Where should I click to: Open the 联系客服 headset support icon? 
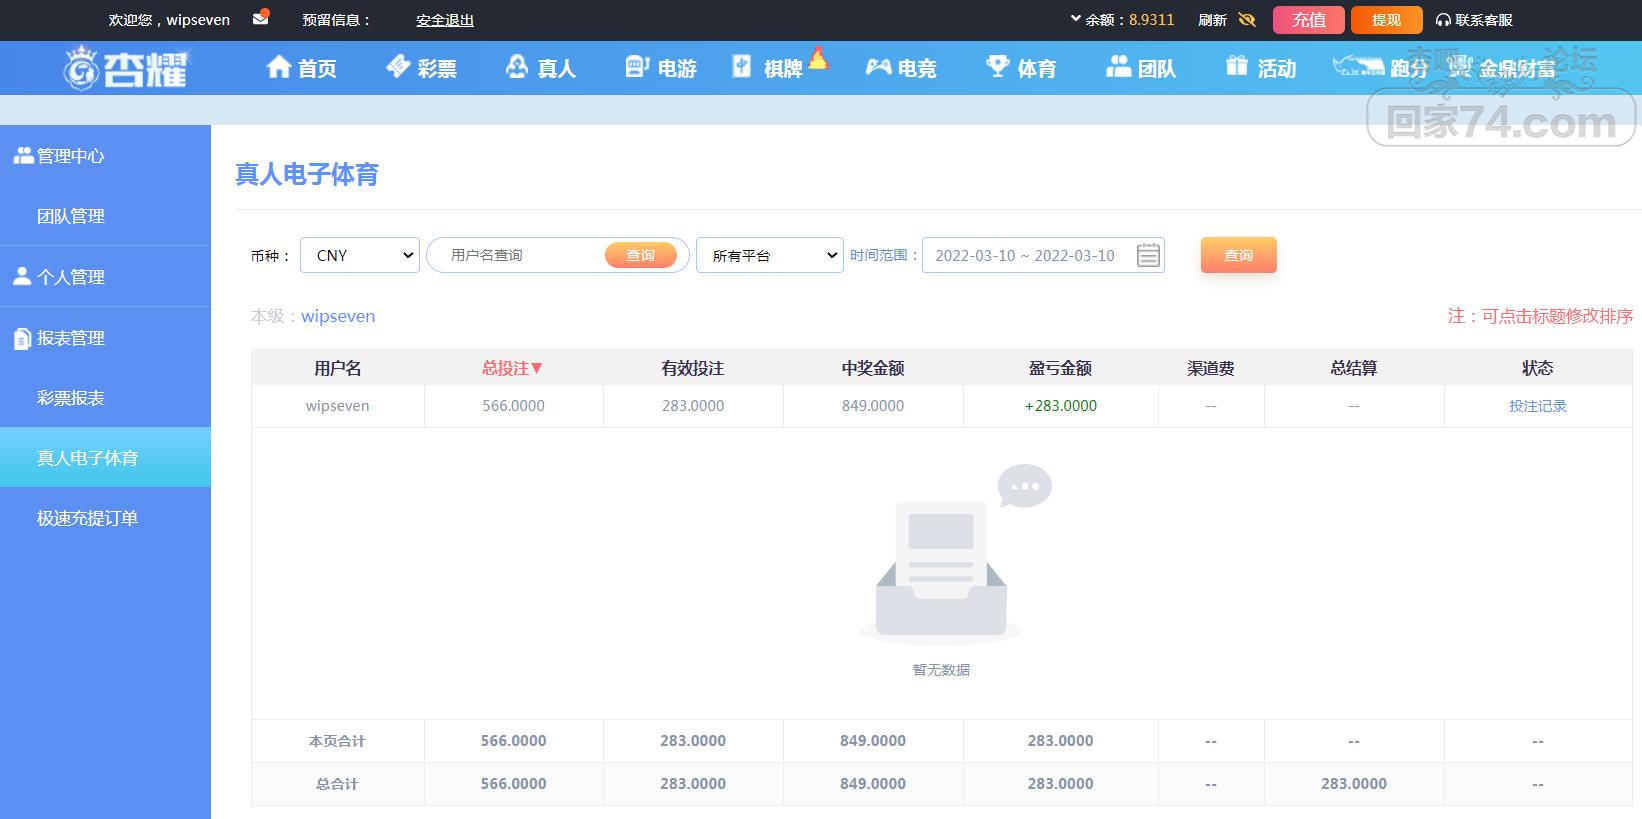point(1443,20)
